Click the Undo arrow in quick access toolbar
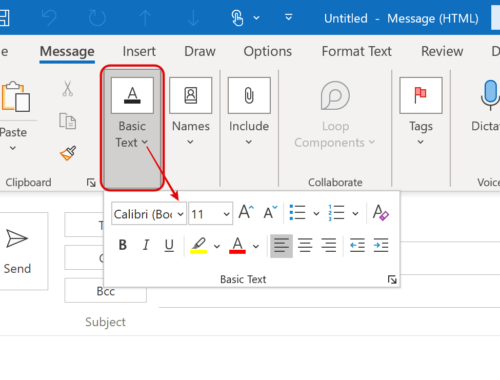 click(x=49, y=18)
